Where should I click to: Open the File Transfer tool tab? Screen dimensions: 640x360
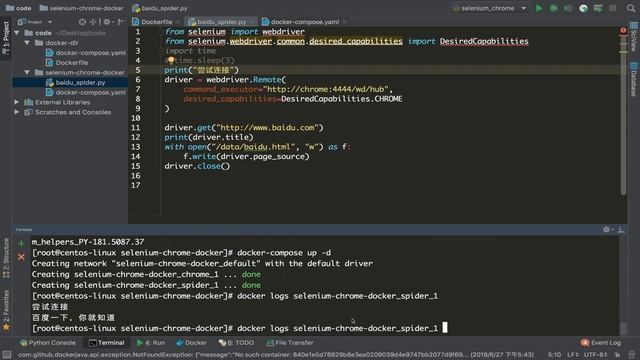point(290,343)
